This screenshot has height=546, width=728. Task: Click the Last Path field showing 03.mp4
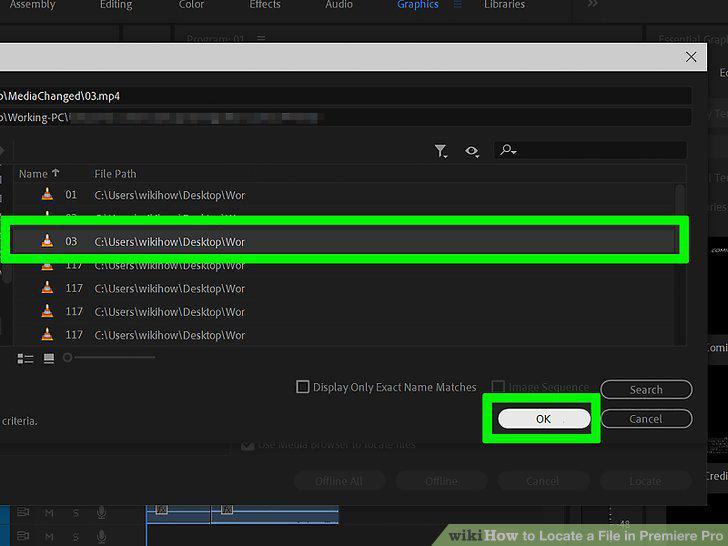click(346, 96)
